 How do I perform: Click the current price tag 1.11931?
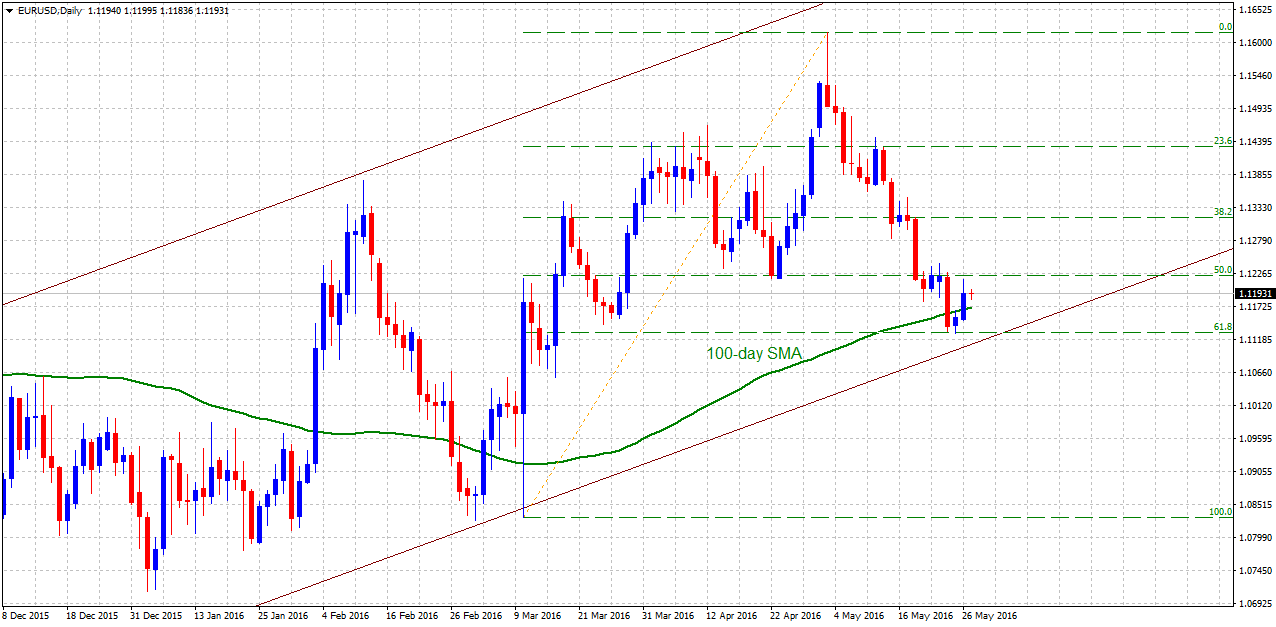pos(1254,293)
